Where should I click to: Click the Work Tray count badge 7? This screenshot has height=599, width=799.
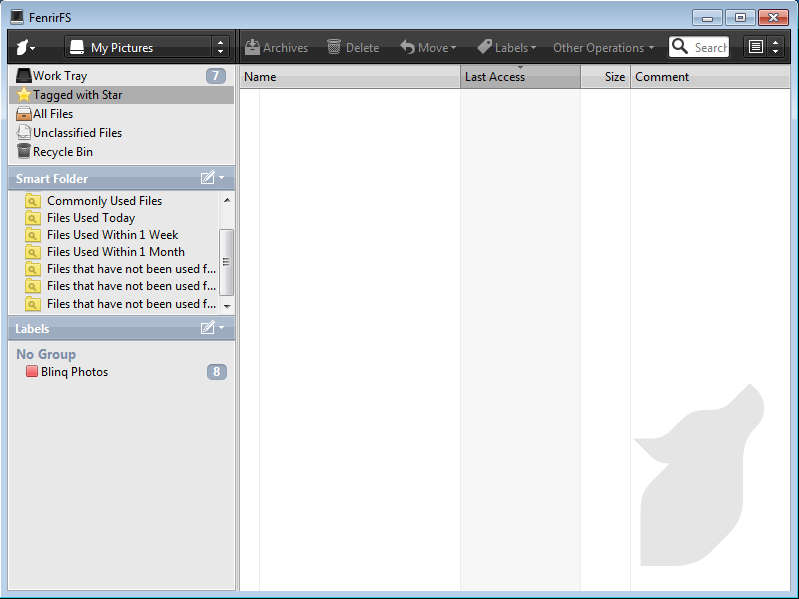[x=216, y=76]
